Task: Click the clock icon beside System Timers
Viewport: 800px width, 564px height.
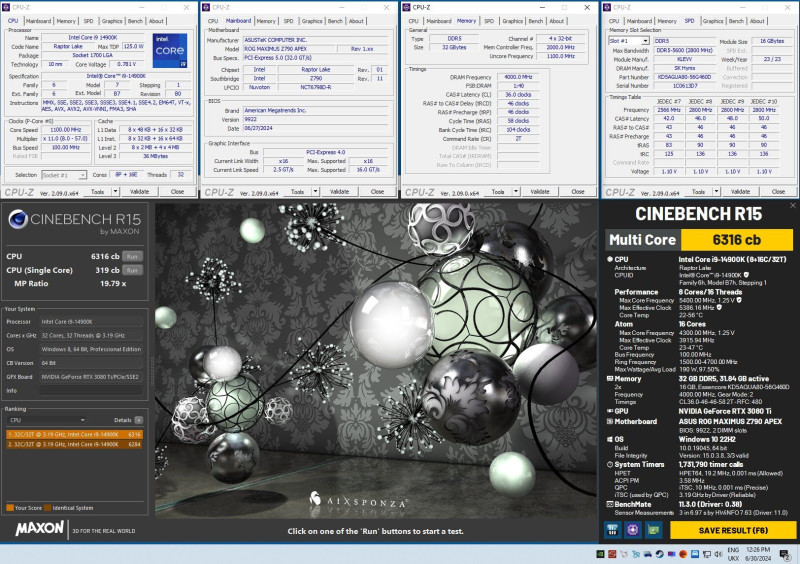Action: click(610, 464)
